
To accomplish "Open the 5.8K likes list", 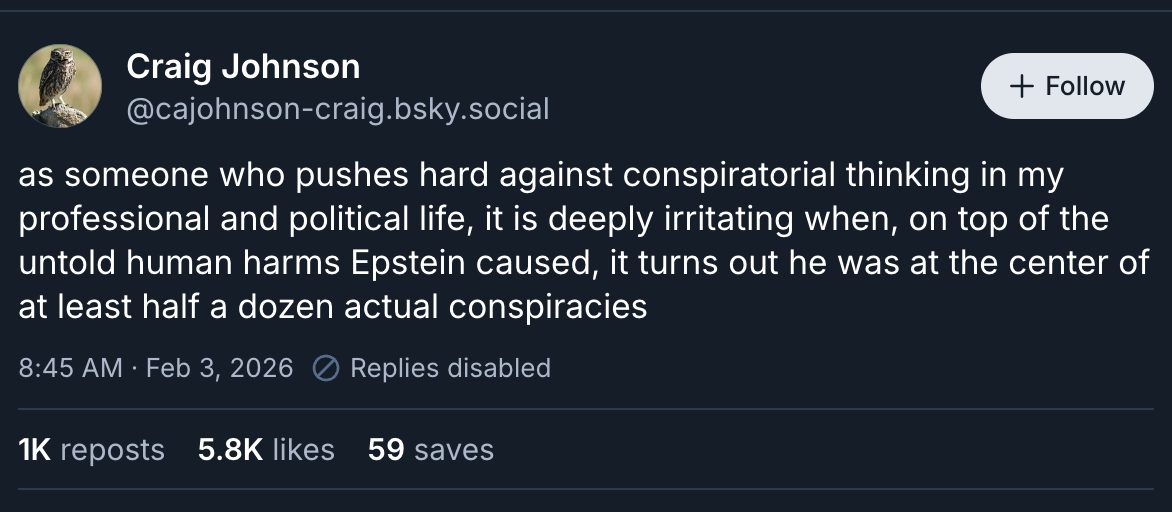I will point(266,449).
